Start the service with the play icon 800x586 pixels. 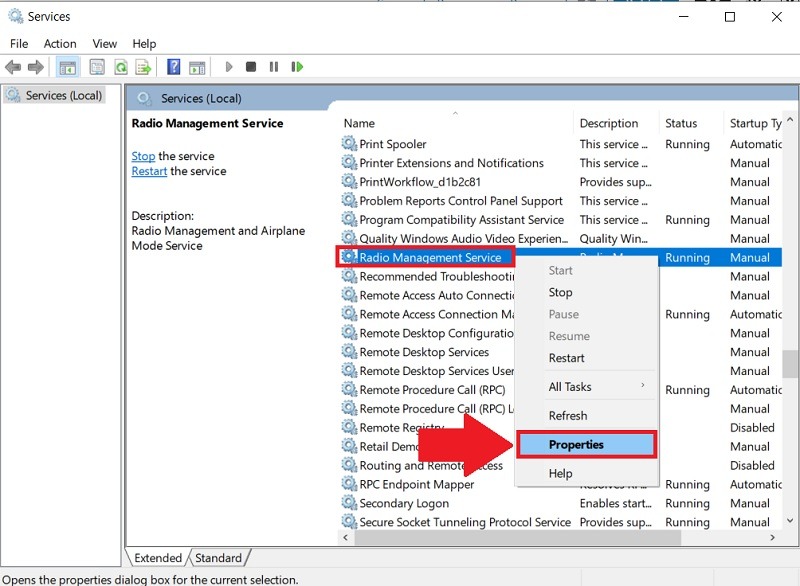(x=228, y=67)
